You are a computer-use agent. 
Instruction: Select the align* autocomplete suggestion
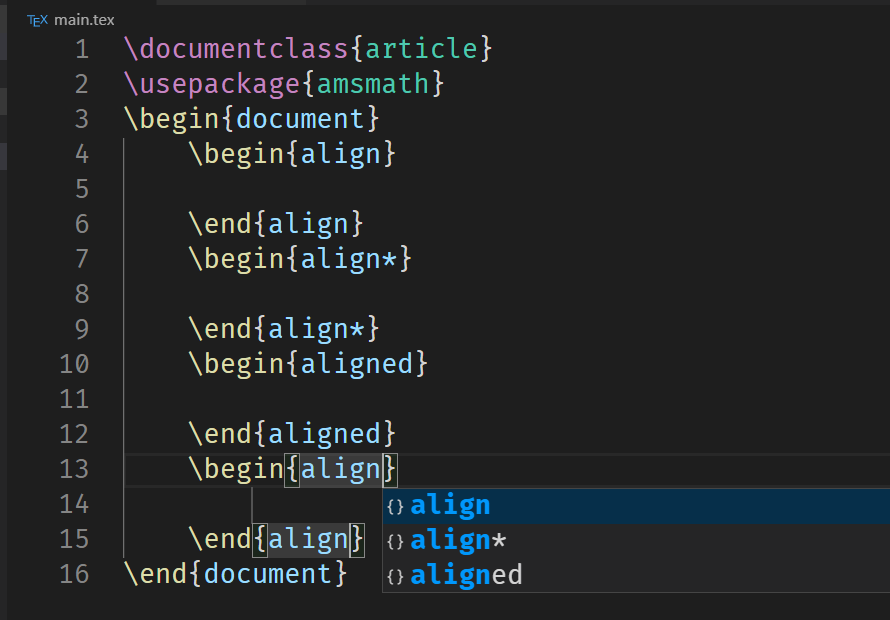pyautogui.click(x=636, y=541)
